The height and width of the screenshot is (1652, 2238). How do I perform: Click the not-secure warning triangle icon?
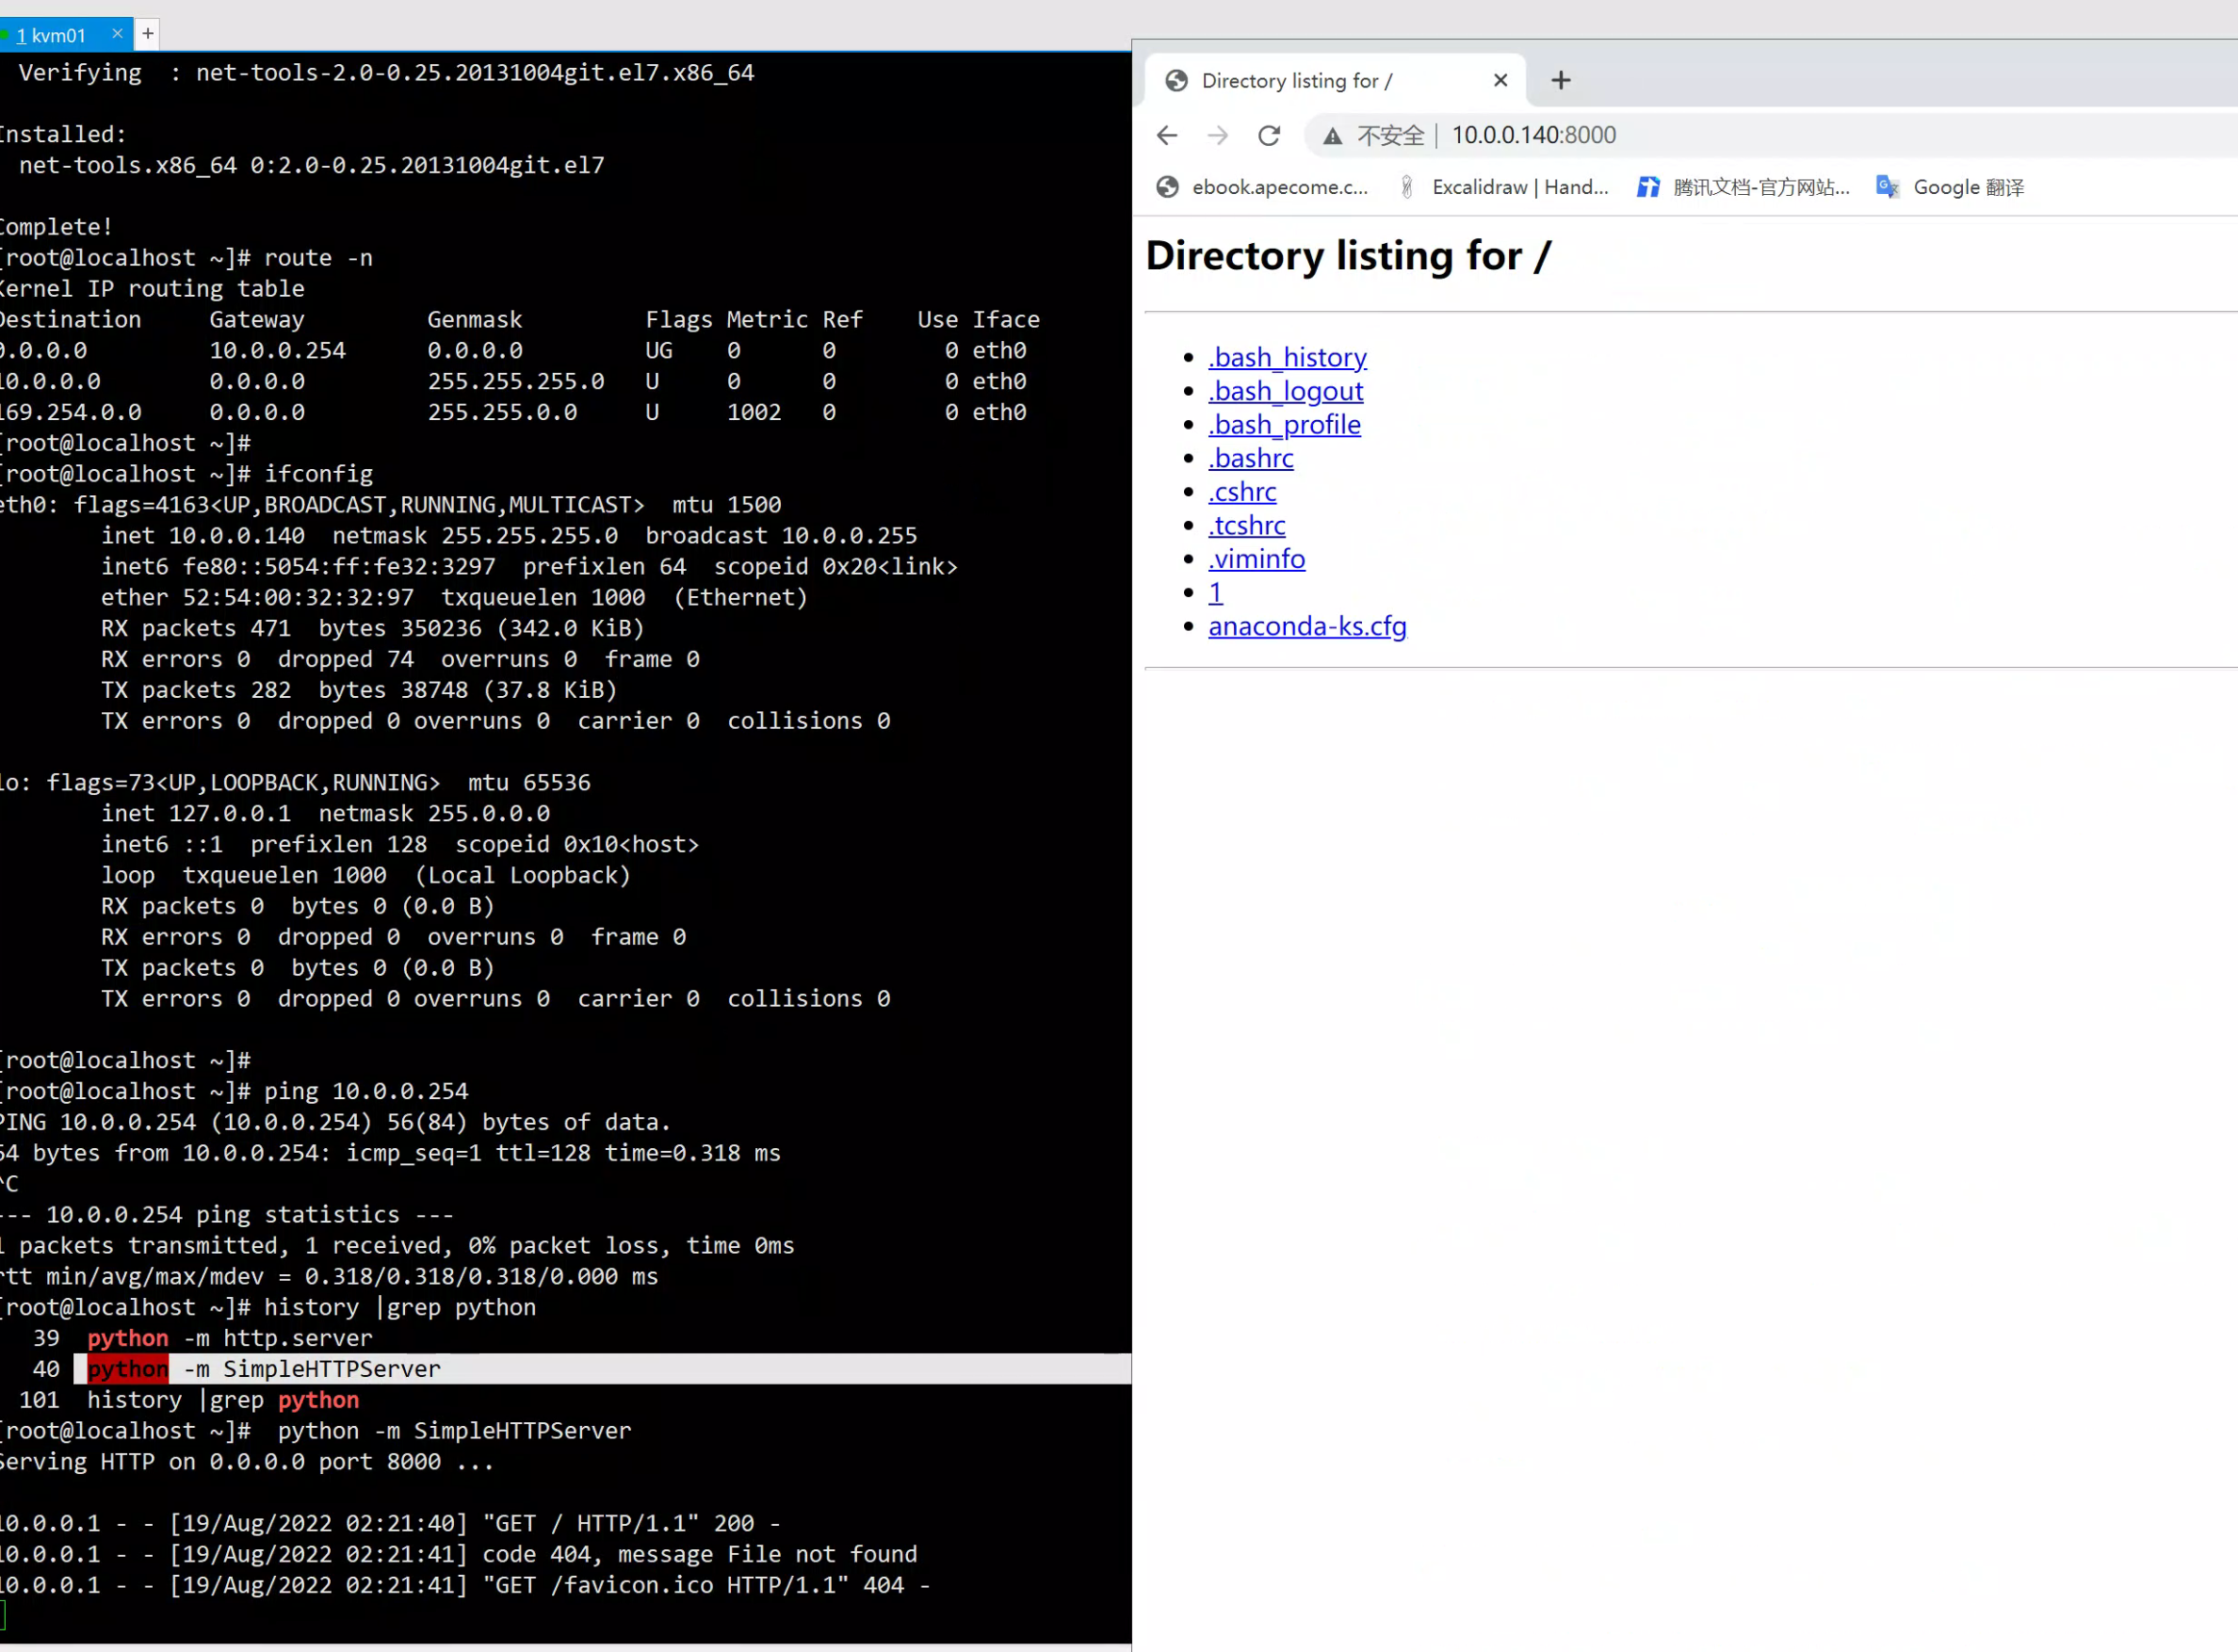[x=1332, y=136]
